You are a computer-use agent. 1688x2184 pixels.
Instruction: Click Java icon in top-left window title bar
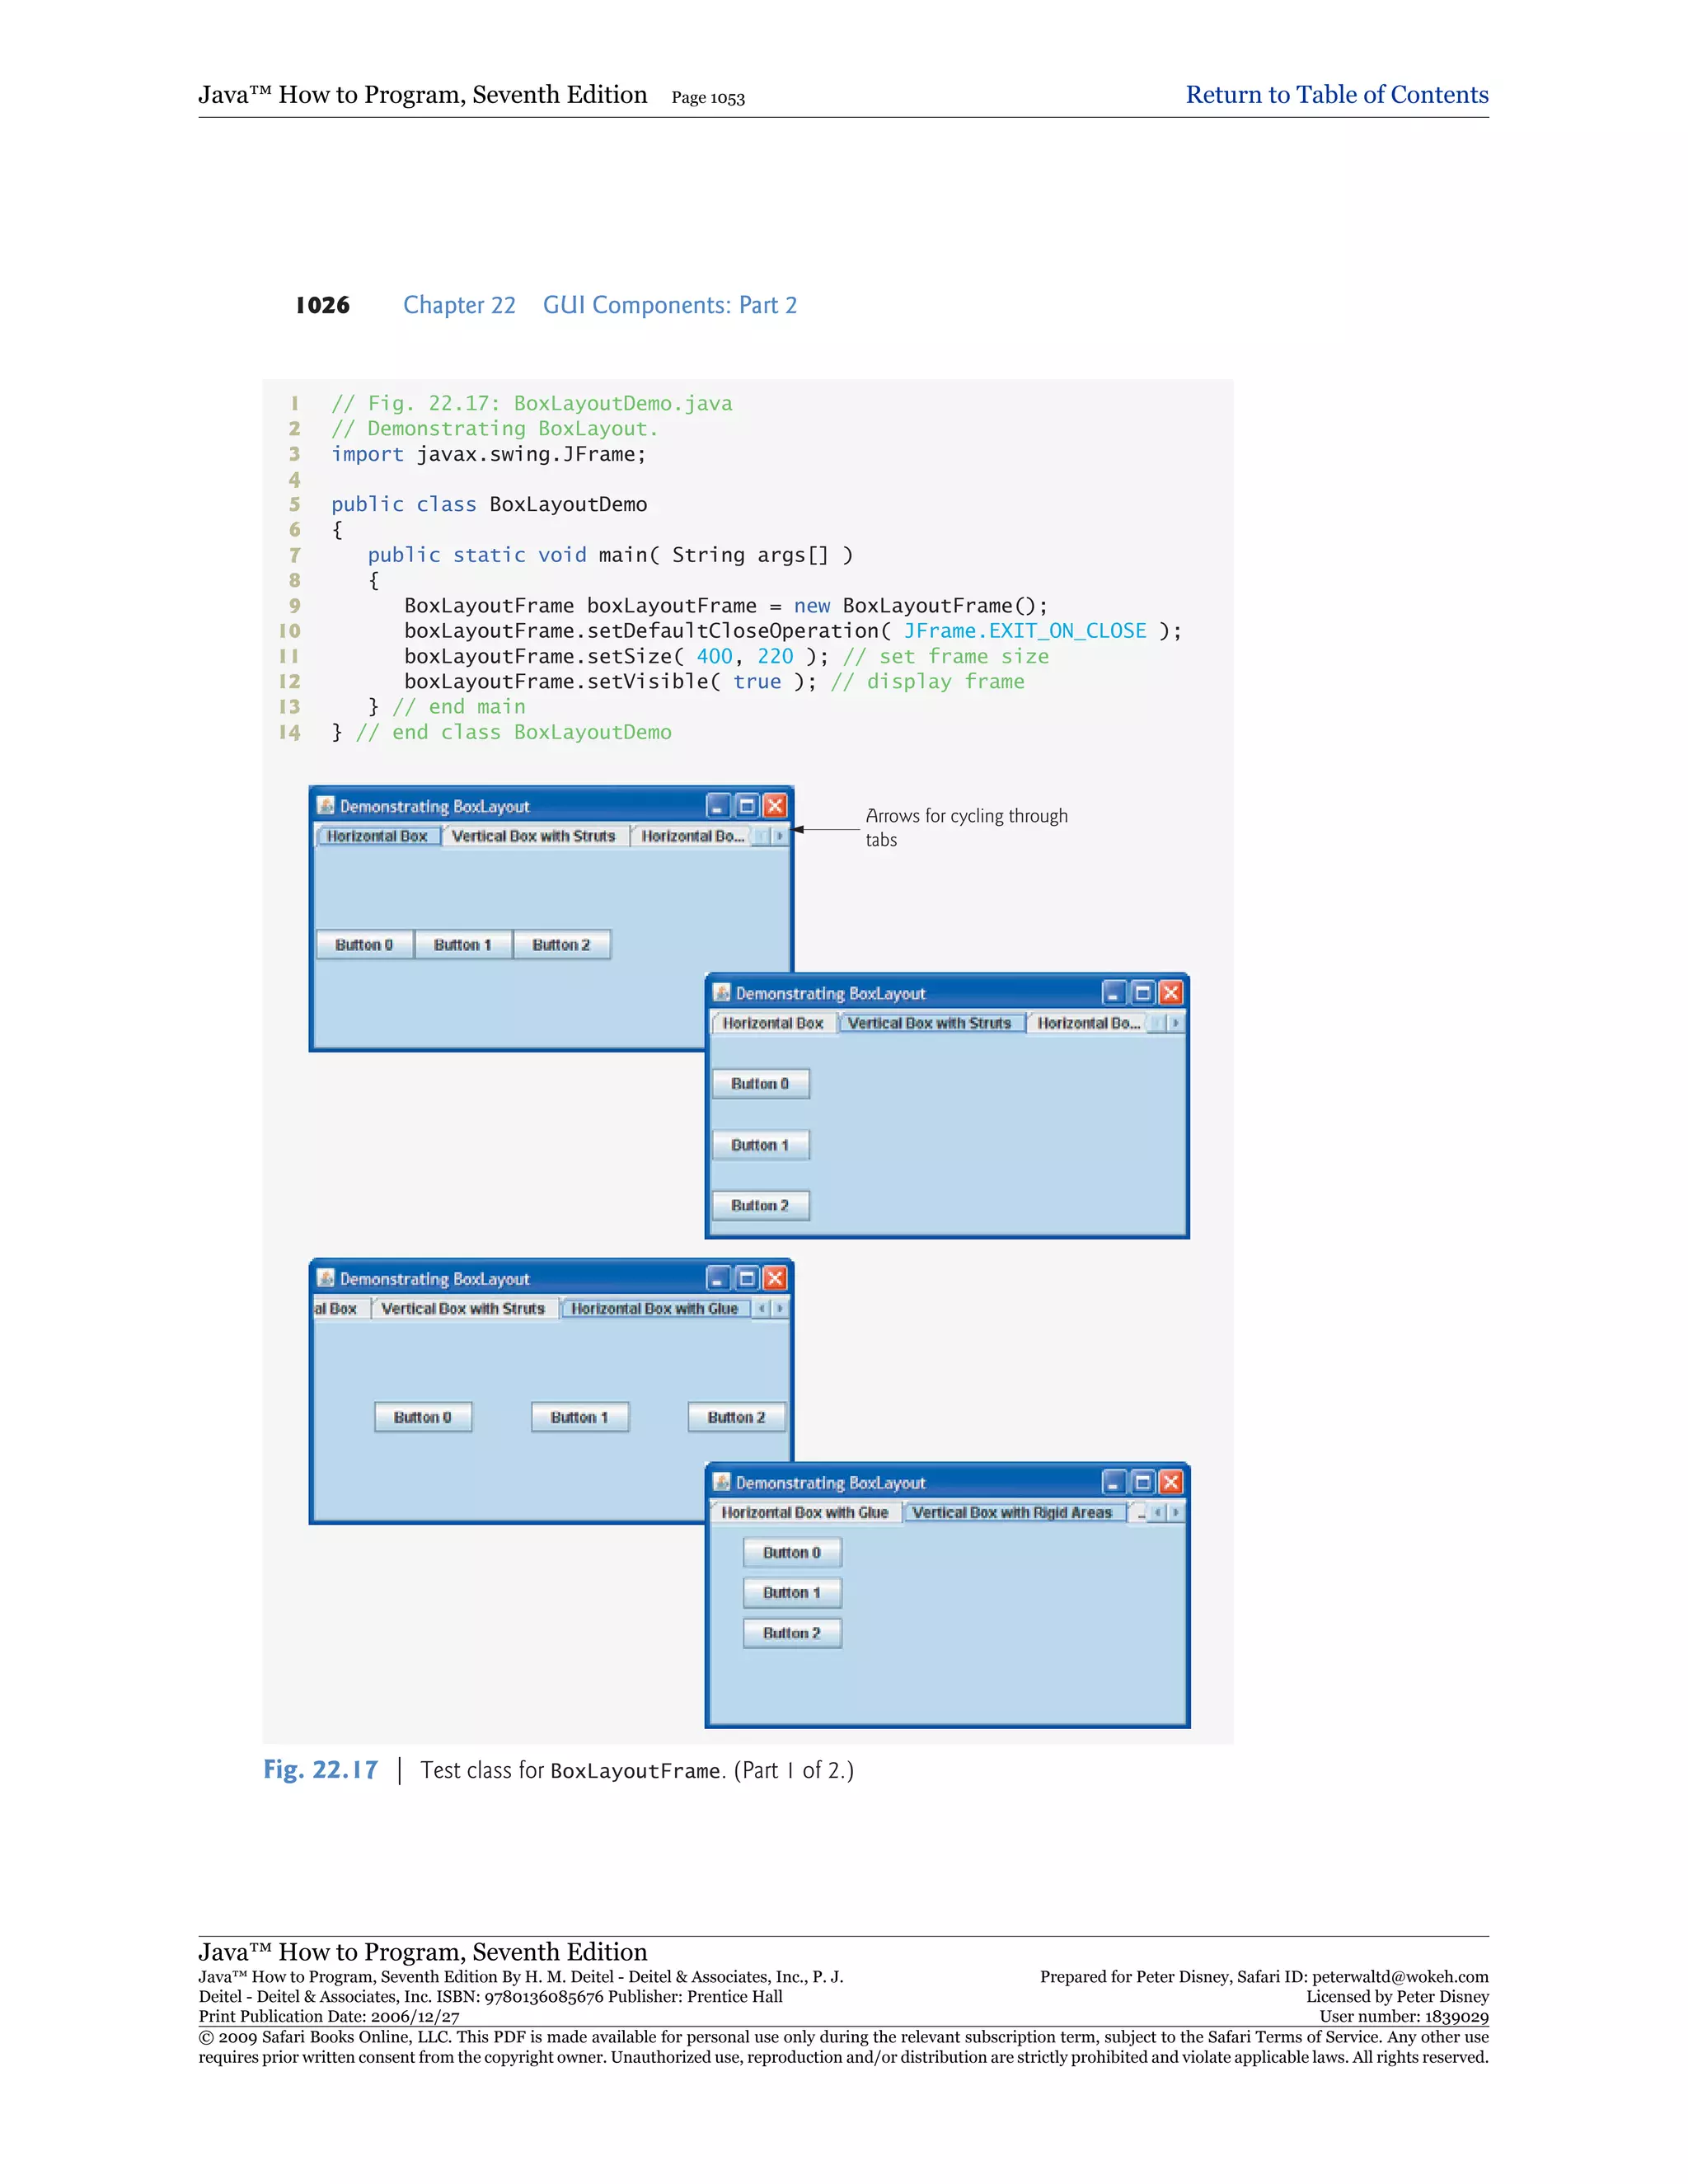tap(326, 806)
